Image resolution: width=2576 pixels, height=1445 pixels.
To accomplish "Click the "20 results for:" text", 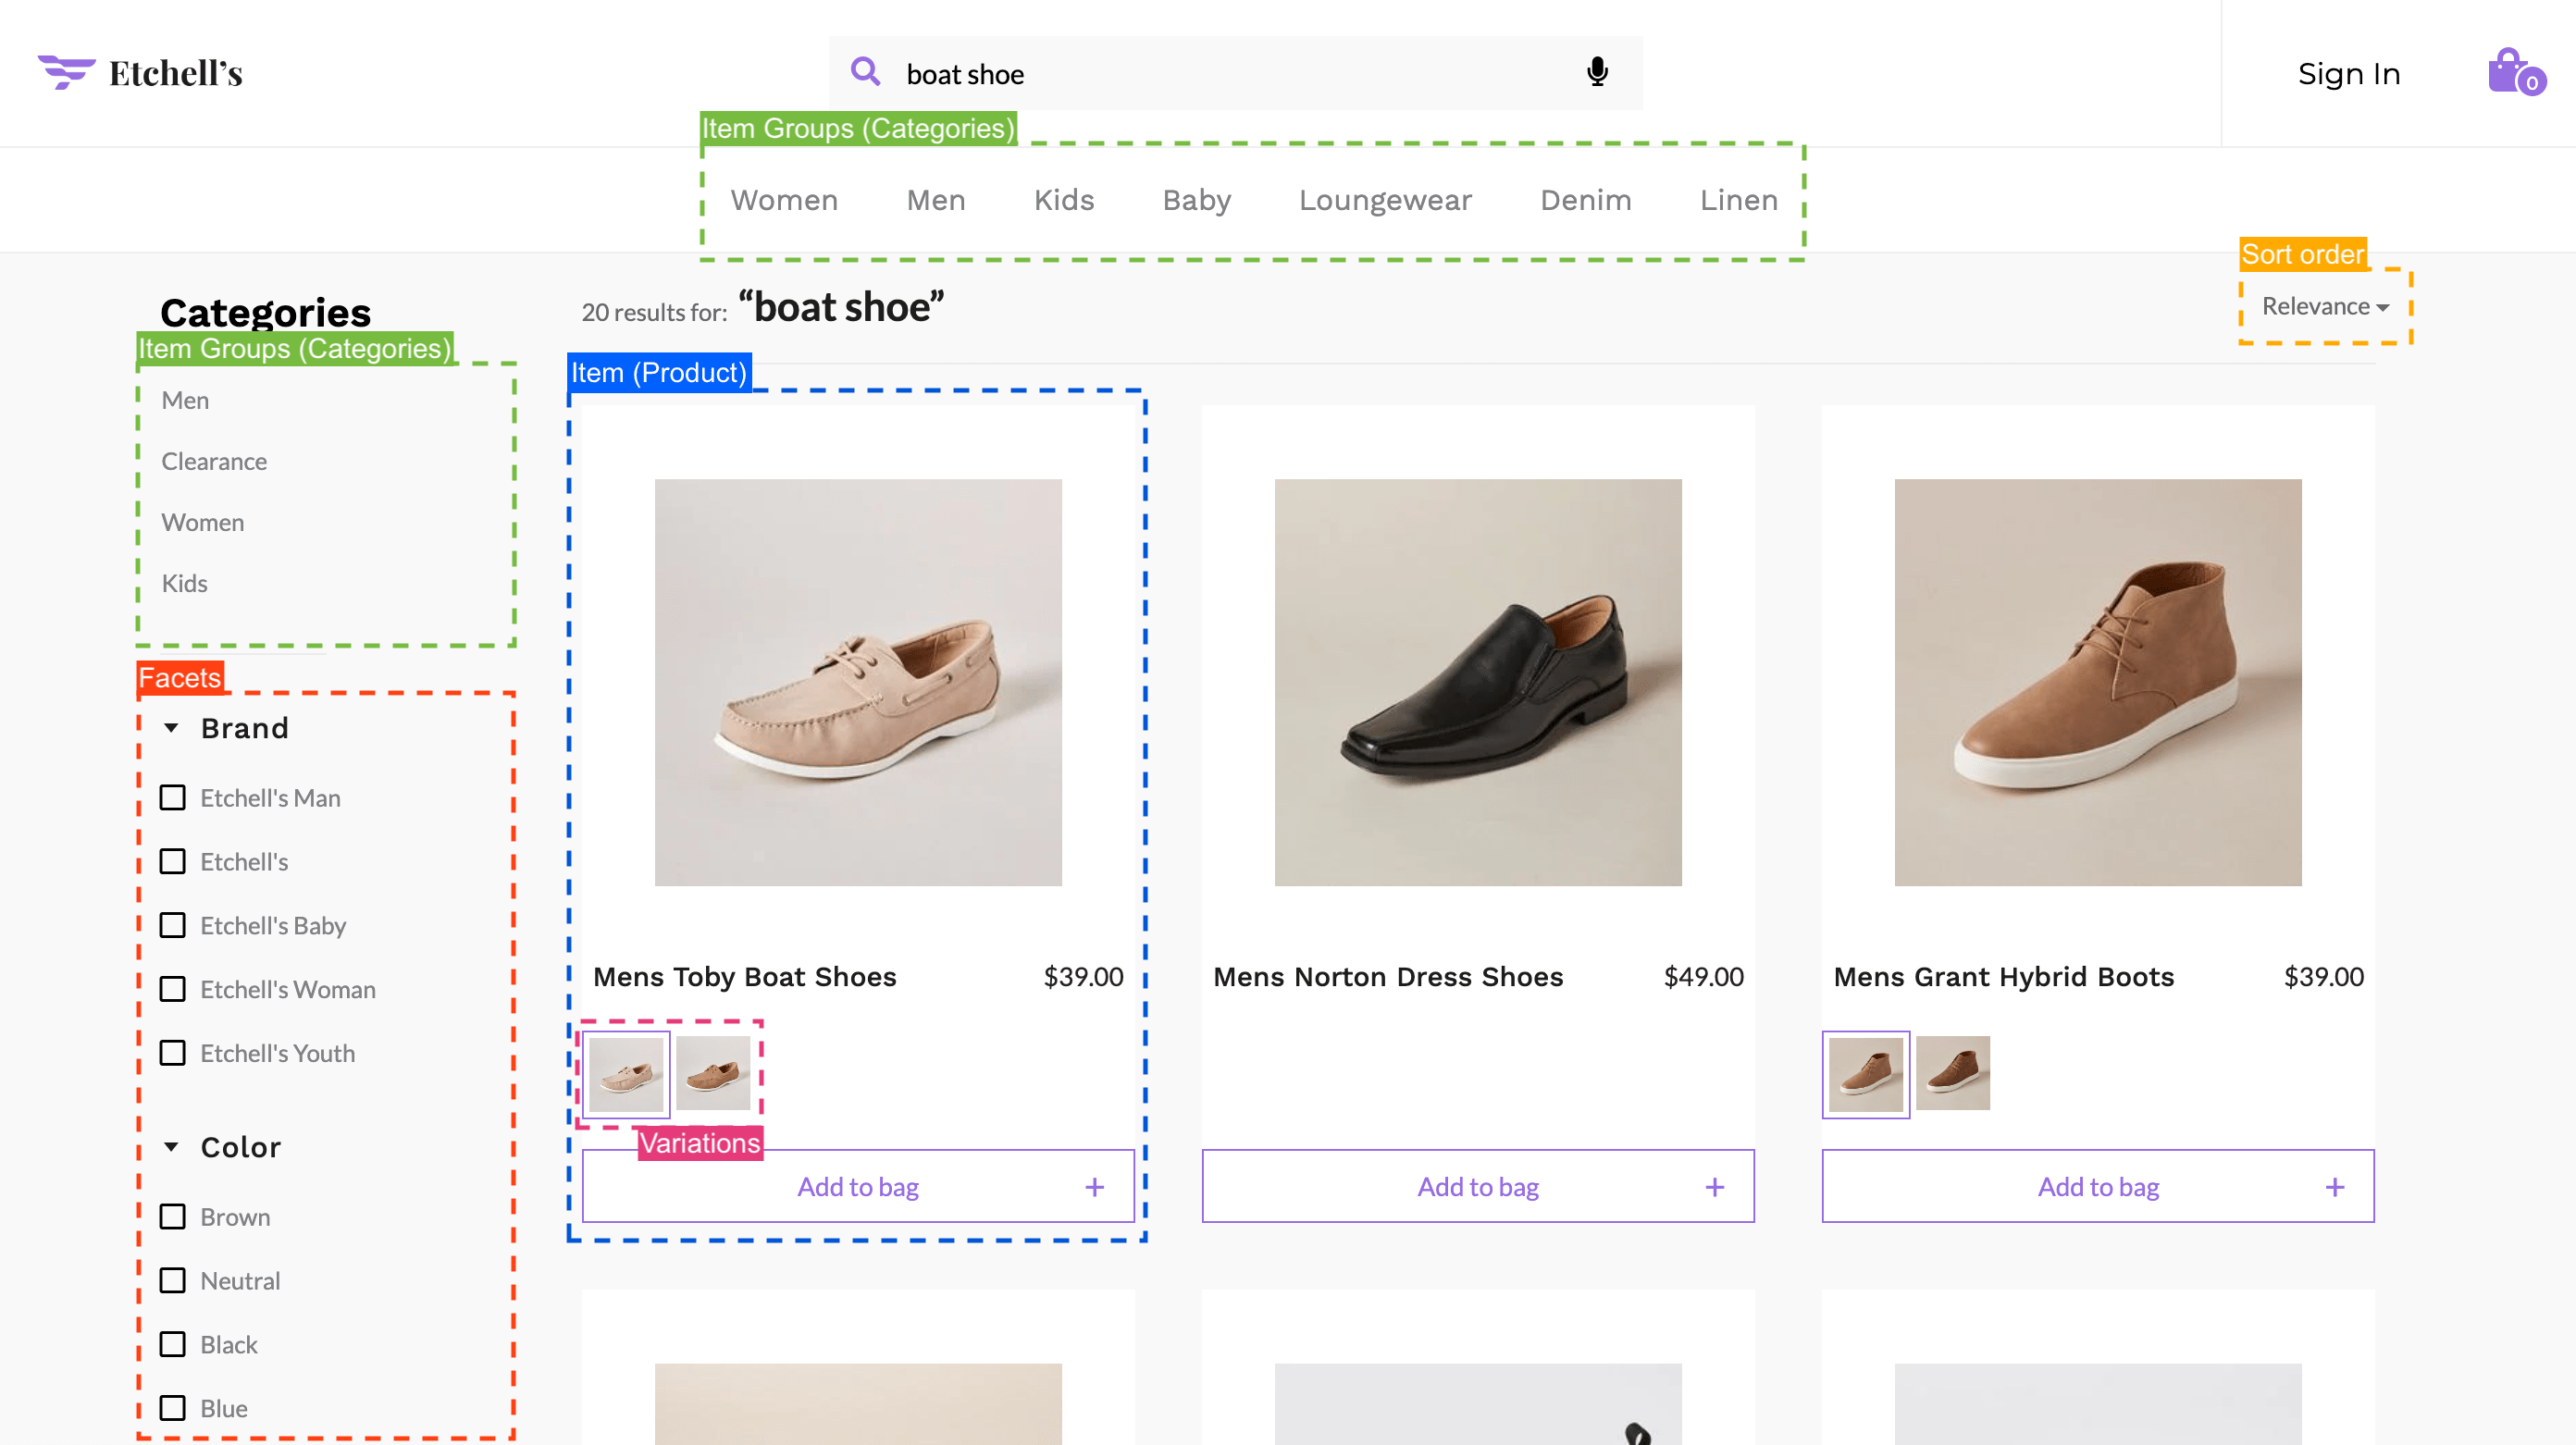I will (655, 313).
